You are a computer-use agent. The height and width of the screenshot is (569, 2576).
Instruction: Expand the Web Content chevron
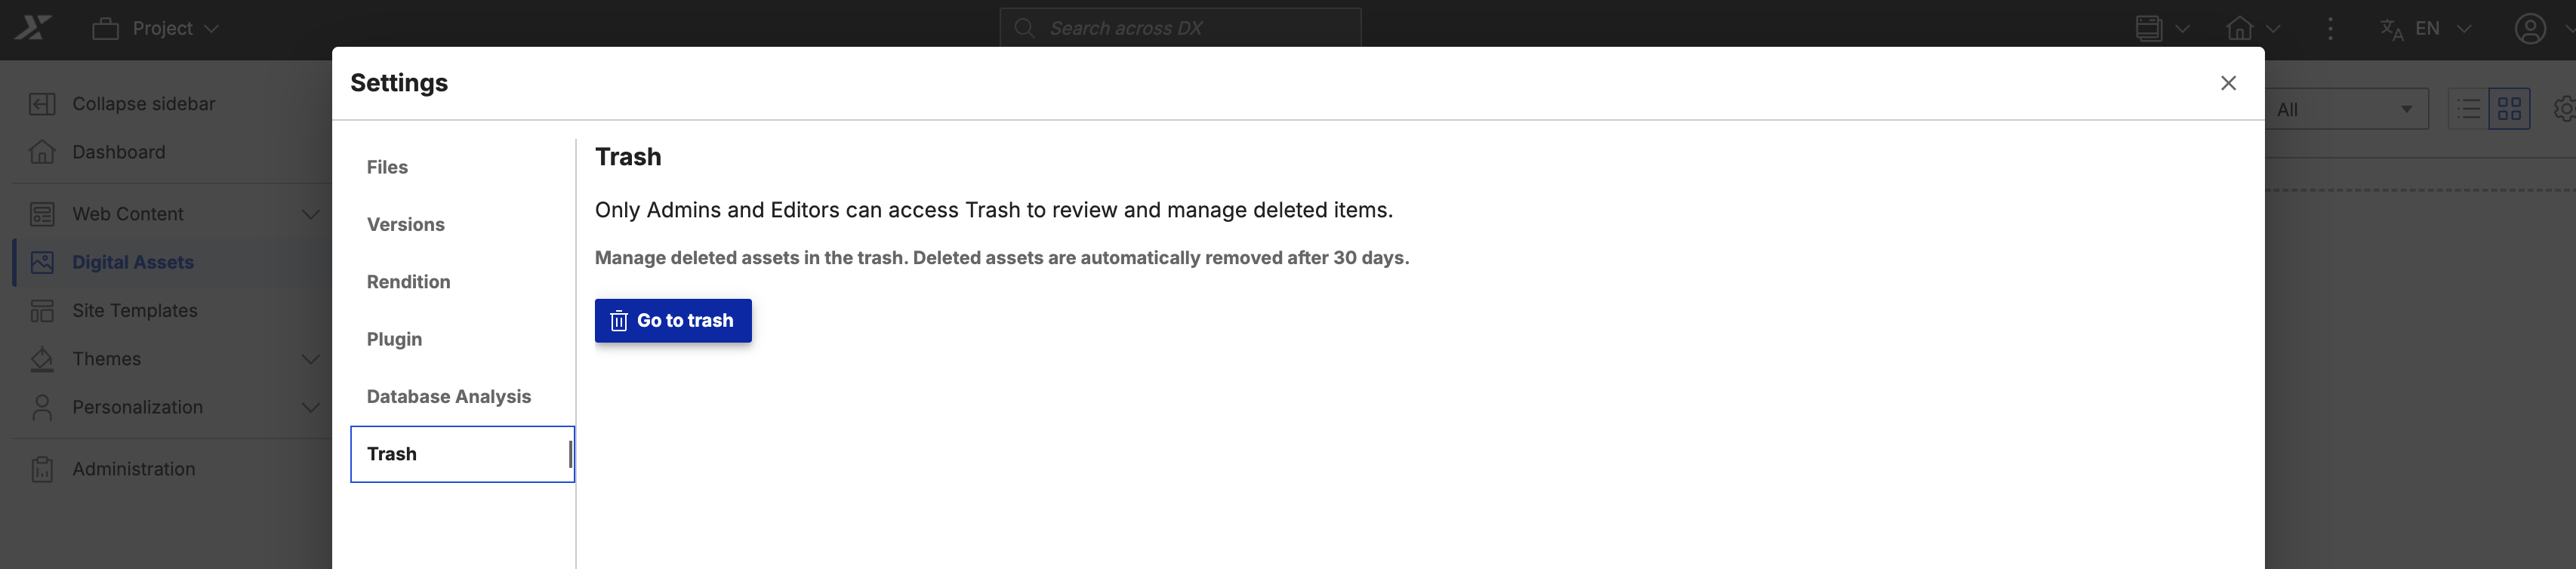click(x=310, y=214)
